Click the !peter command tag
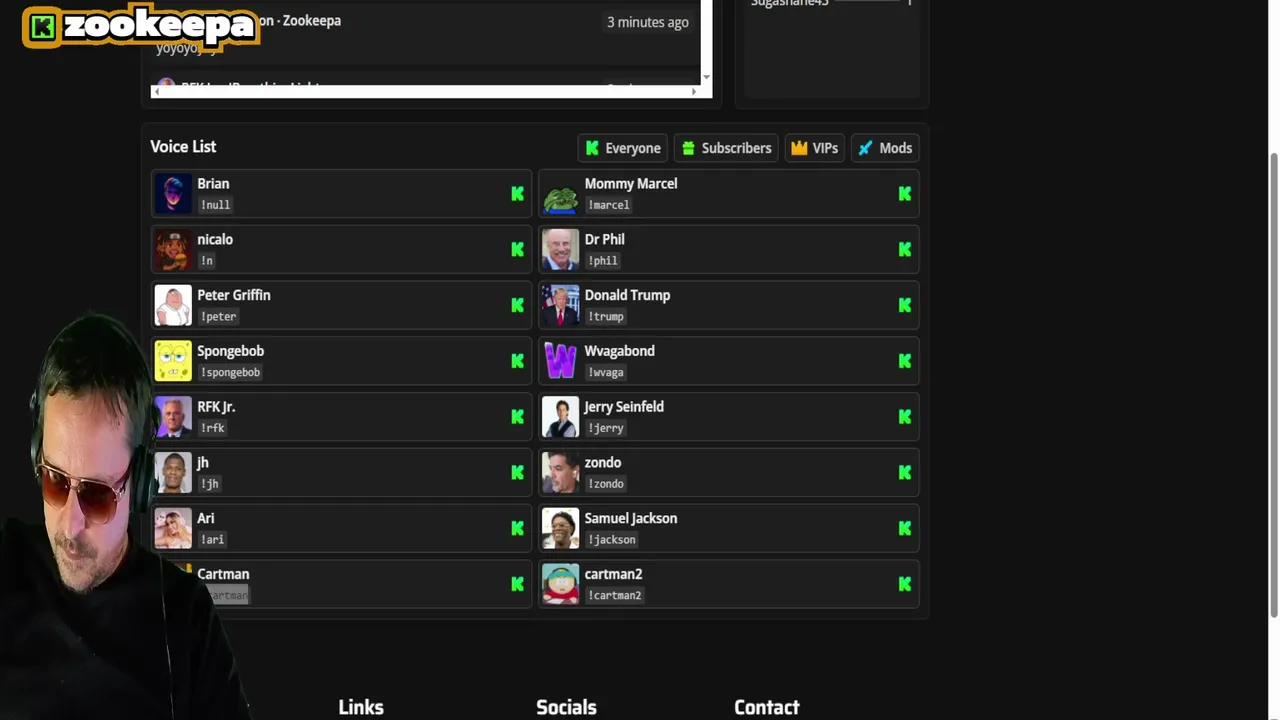Screen dimensions: 1280x720 click(x=218, y=316)
